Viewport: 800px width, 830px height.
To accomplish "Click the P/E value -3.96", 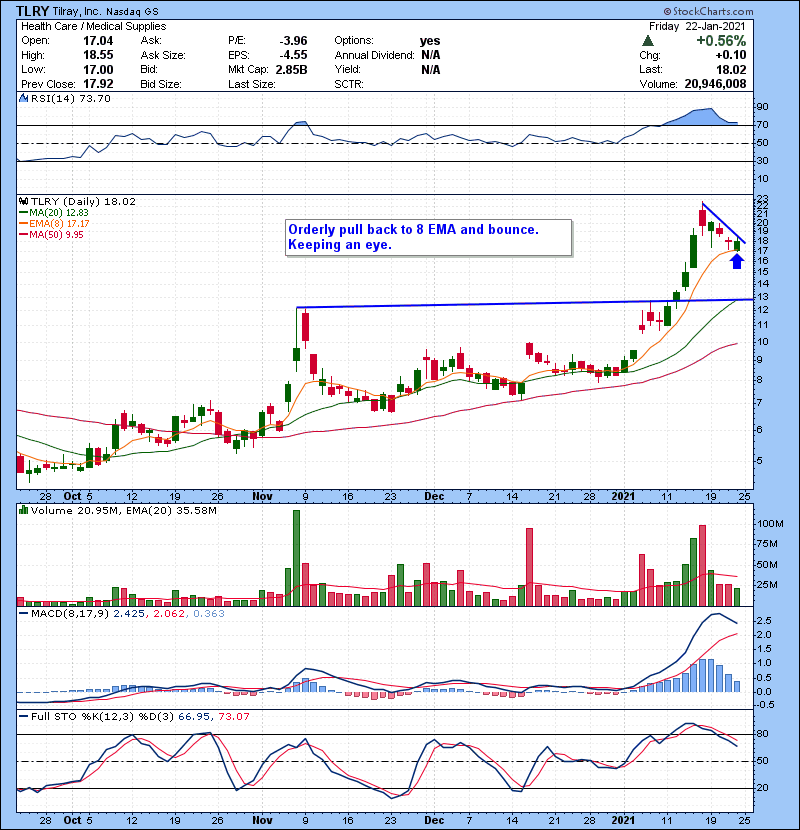I will tap(293, 41).
